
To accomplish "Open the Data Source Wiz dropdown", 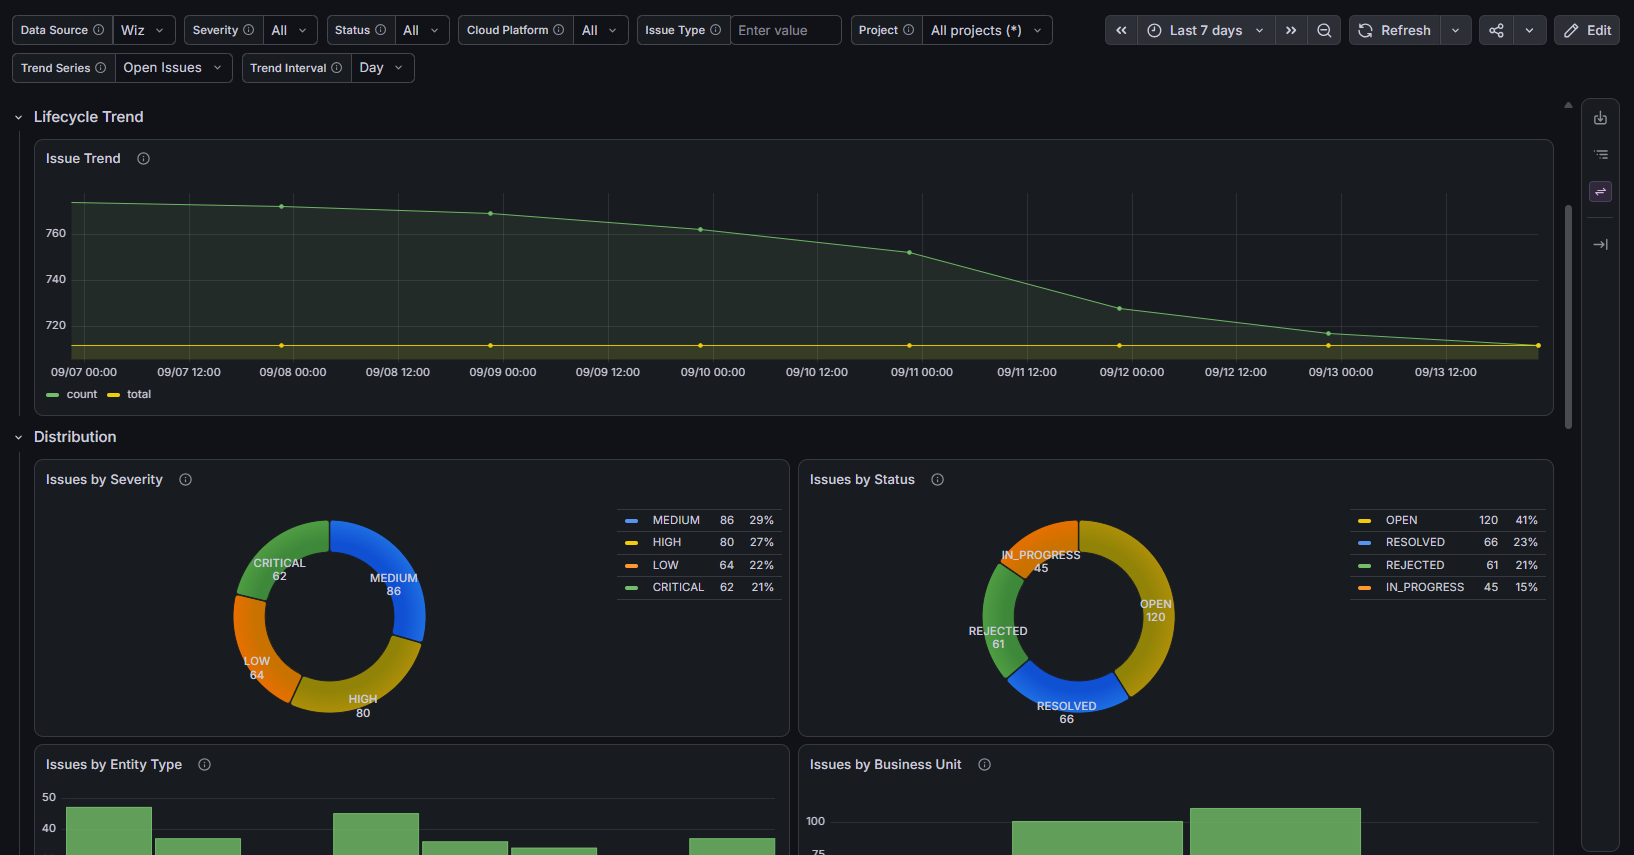I will tap(144, 30).
